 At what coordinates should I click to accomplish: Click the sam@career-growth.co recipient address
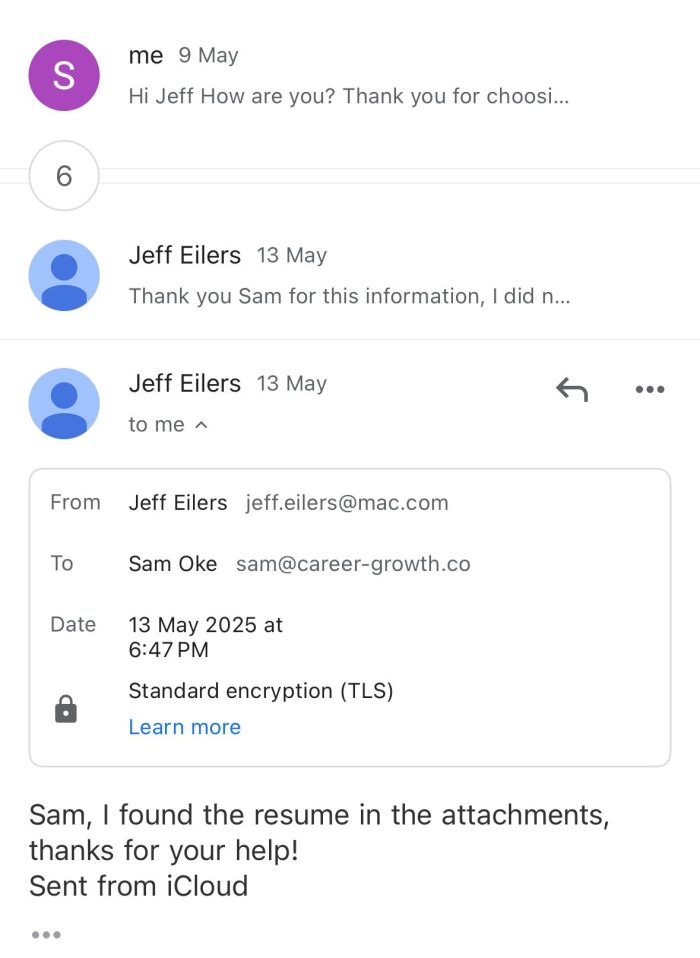click(x=353, y=564)
